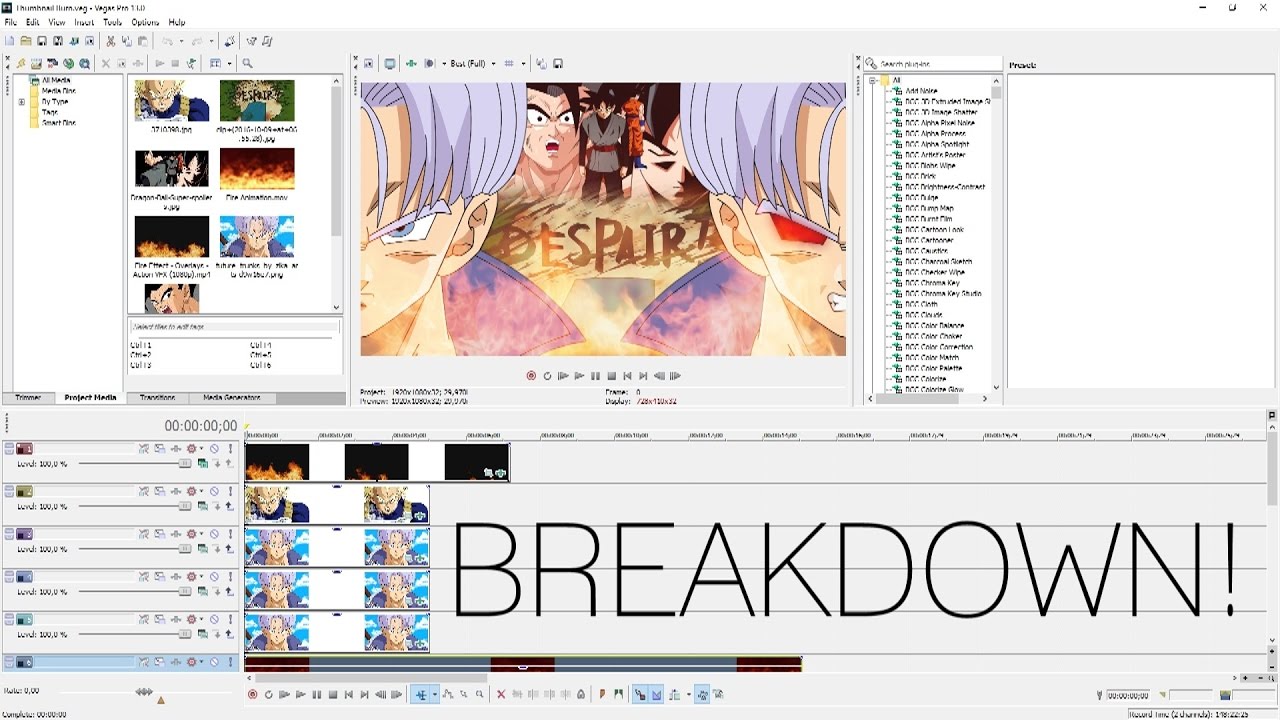Save the project with the Save icon
1280x720 pixels.
click(x=42, y=41)
